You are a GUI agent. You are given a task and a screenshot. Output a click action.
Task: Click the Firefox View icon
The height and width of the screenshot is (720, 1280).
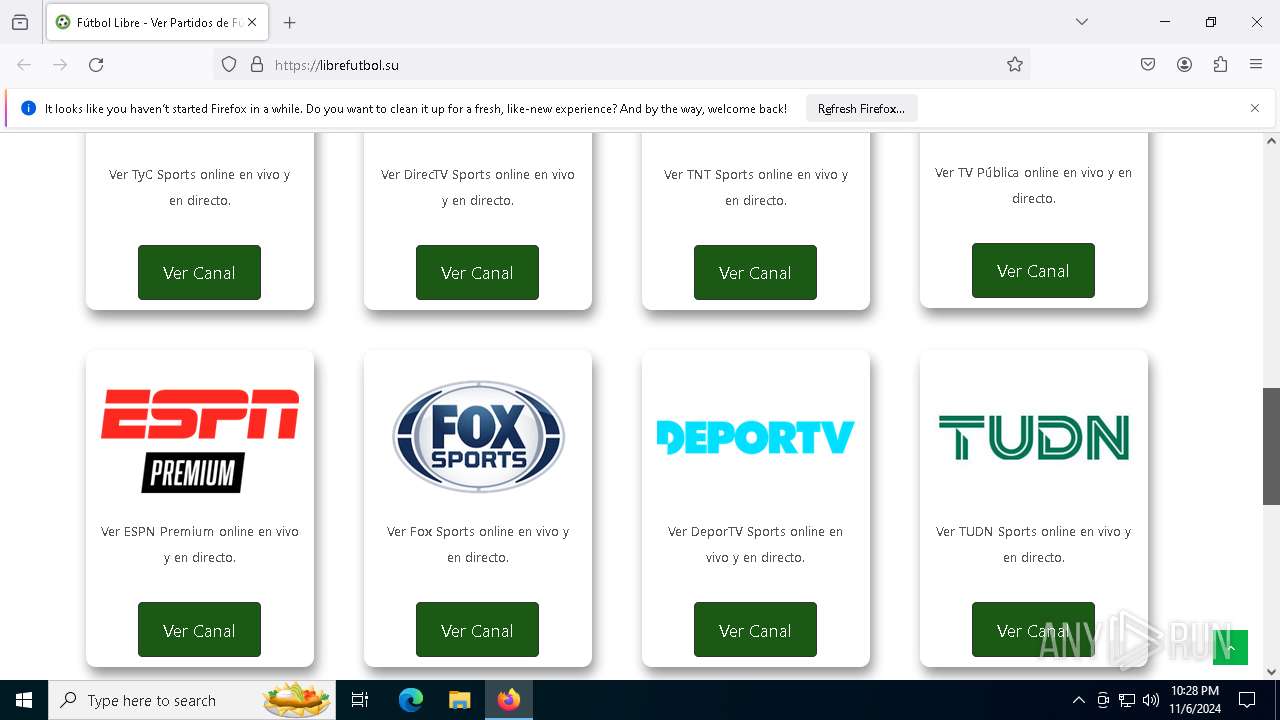[20, 22]
